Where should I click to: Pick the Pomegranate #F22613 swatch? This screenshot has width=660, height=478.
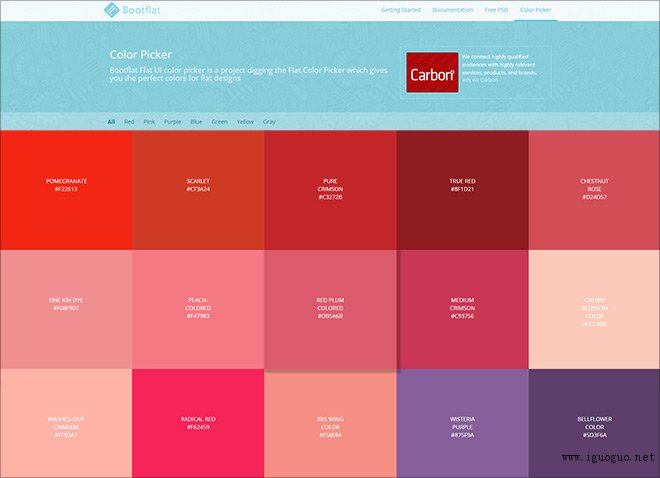point(66,188)
